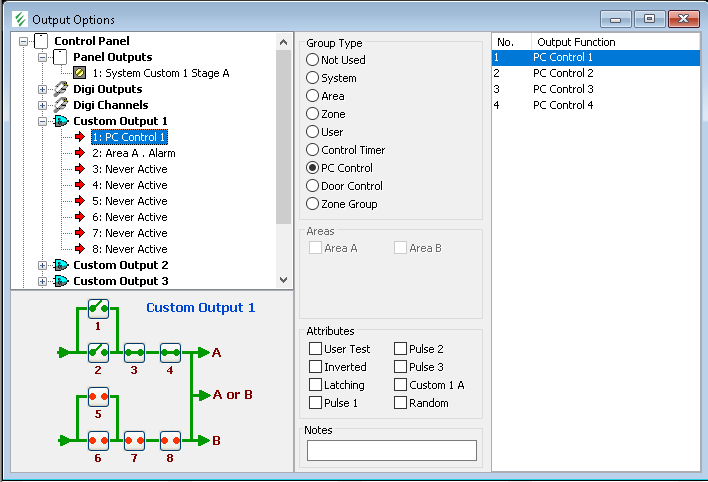Click the tree scrollbar down arrow

[283, 280]
